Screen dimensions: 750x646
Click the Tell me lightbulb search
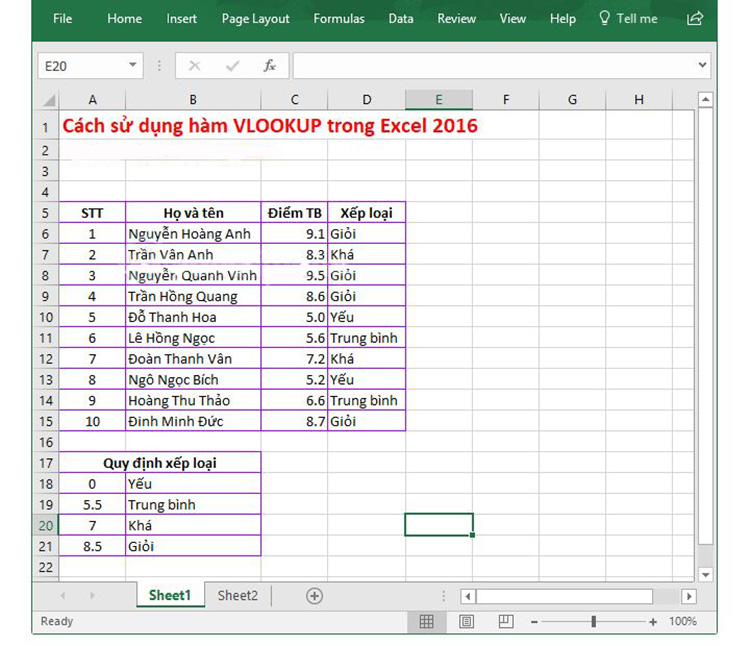pos(628,19)
